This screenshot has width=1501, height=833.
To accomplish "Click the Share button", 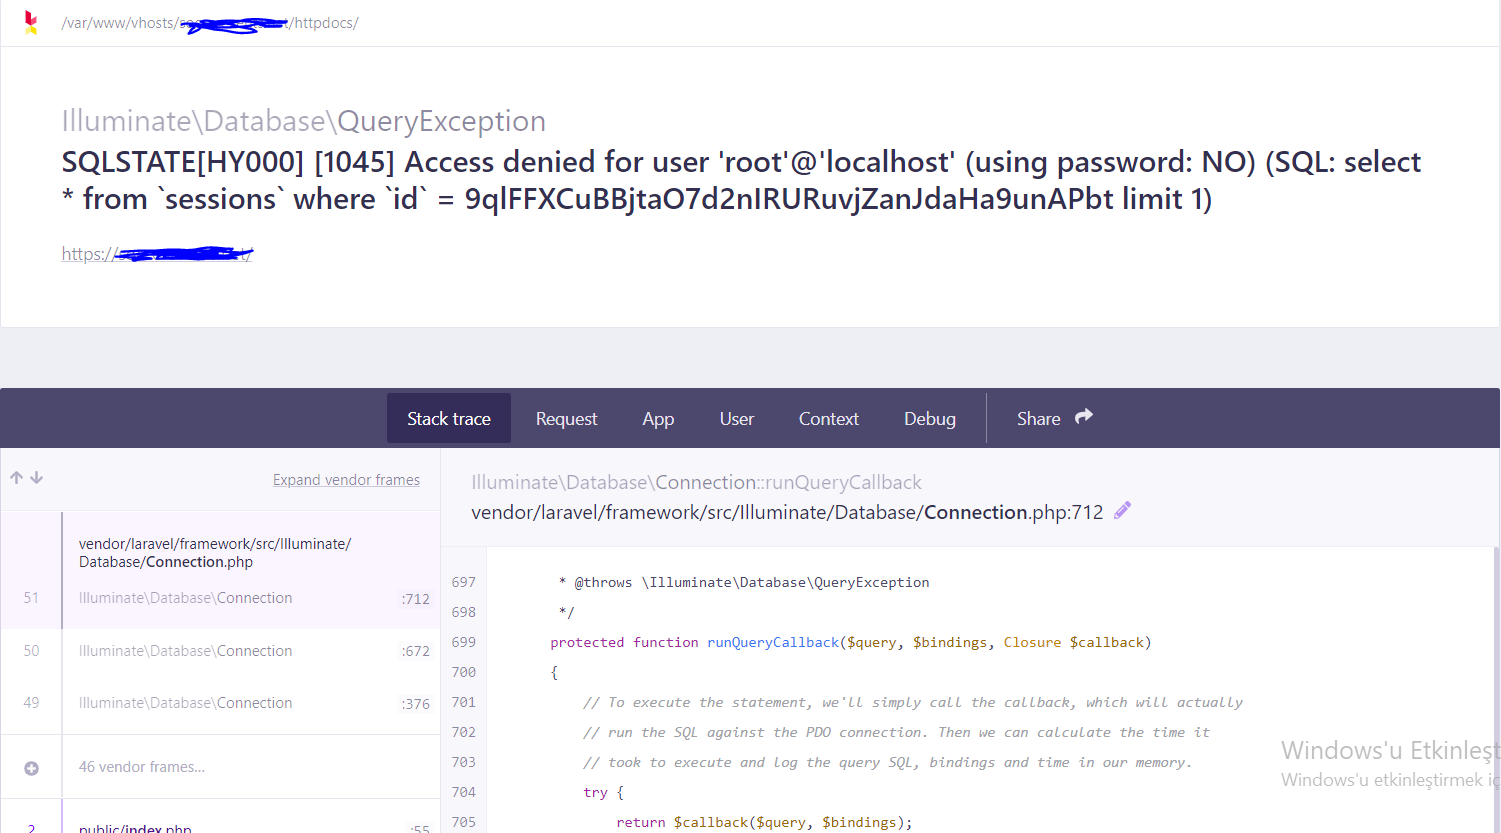I will tap(1054, 418).
